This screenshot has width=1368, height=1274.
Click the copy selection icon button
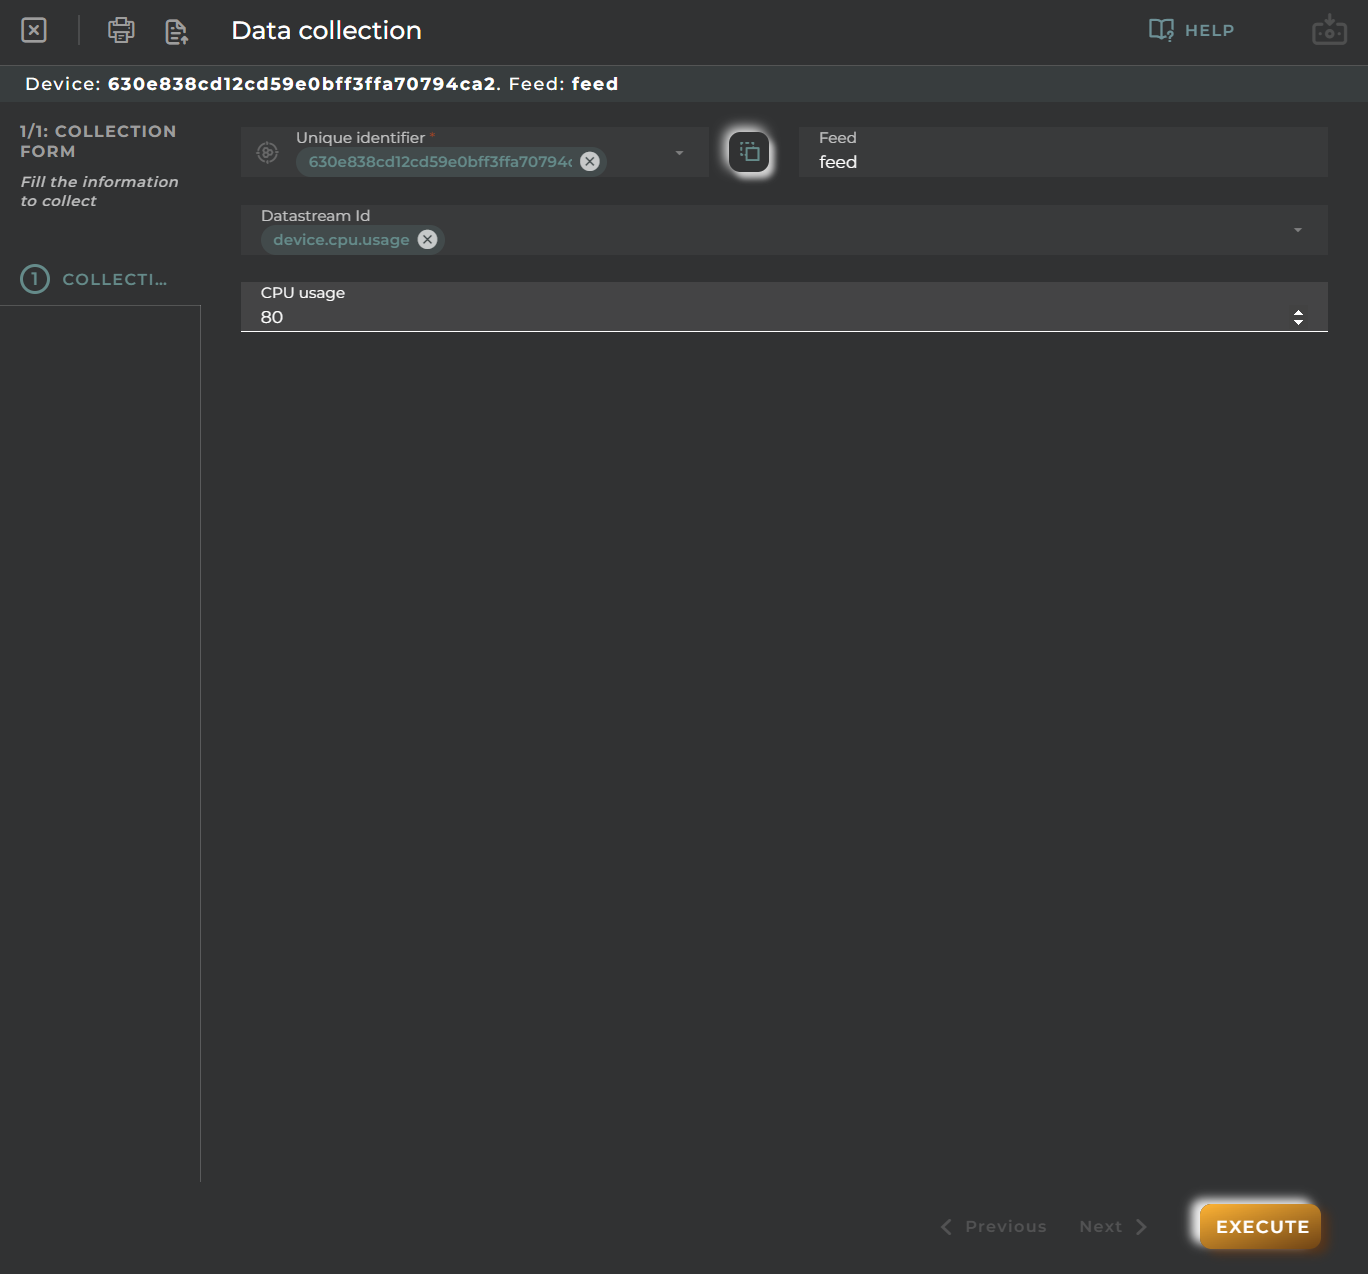pos(749,152)
